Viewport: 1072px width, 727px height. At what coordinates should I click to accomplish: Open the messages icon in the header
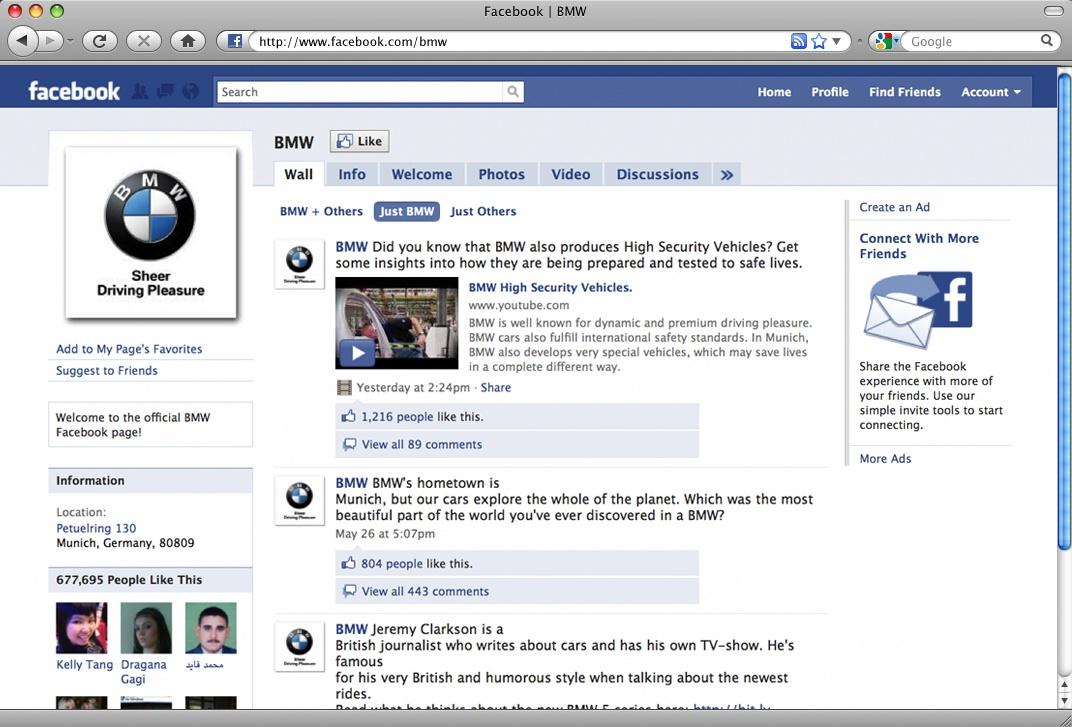(x=165, y=91)
